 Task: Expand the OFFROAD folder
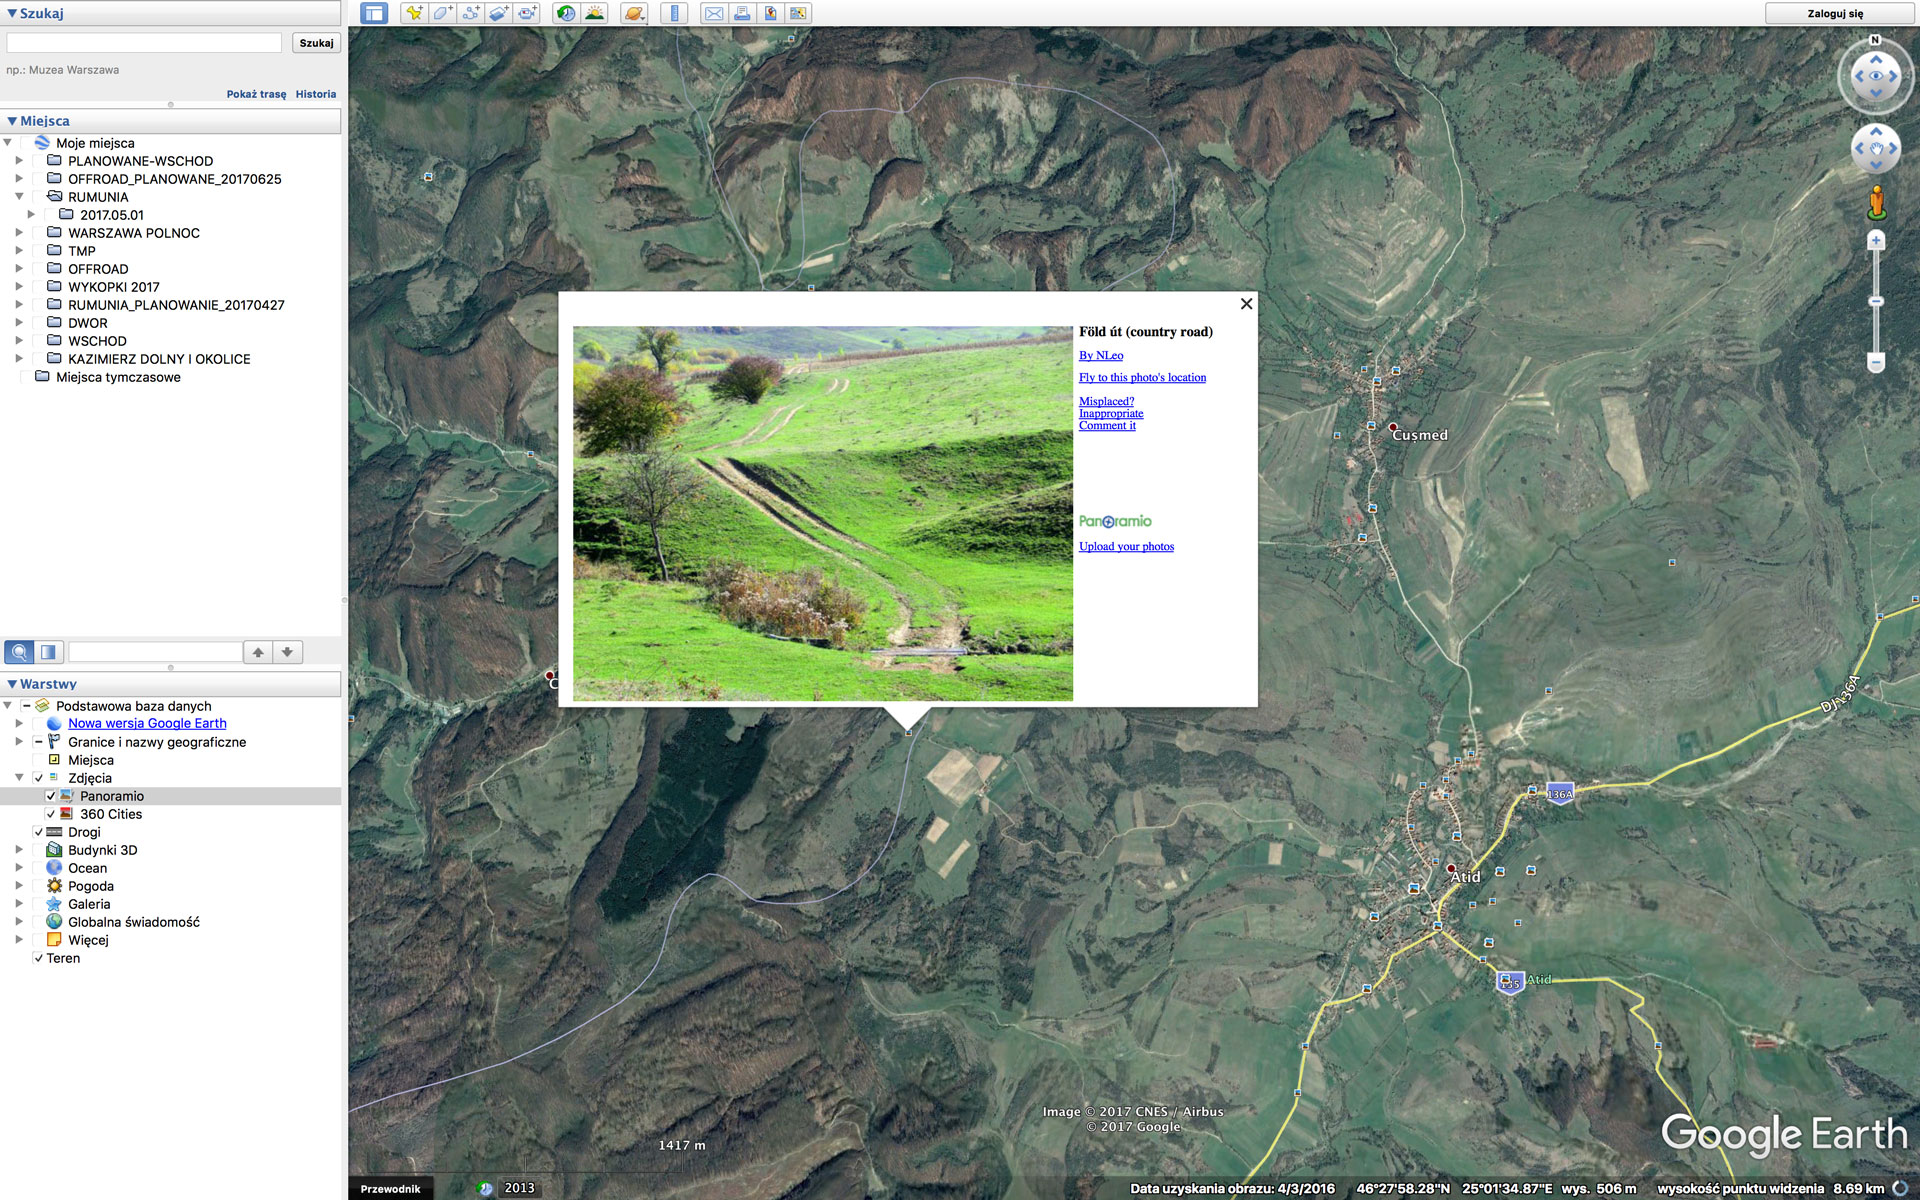pyautogui.click(x=19, y=269)
